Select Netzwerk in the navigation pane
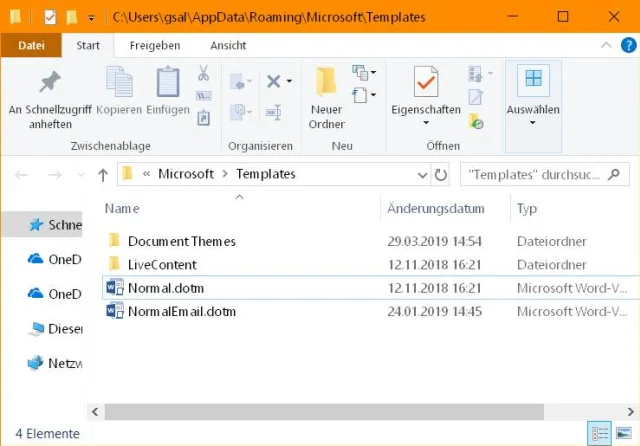Screen dimensions: 640x446 click(55, 363)
